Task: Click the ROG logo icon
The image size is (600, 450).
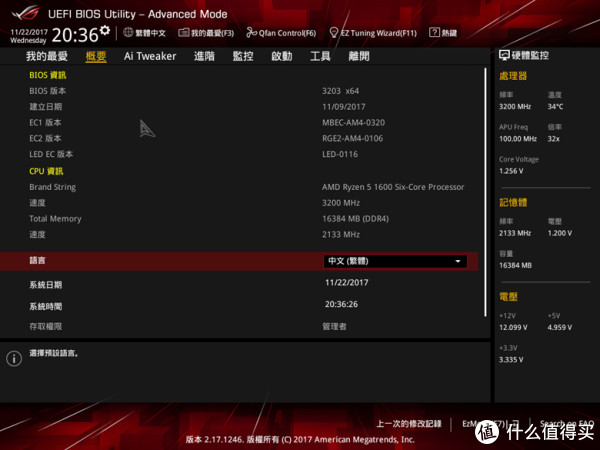Action: (26, 13)
